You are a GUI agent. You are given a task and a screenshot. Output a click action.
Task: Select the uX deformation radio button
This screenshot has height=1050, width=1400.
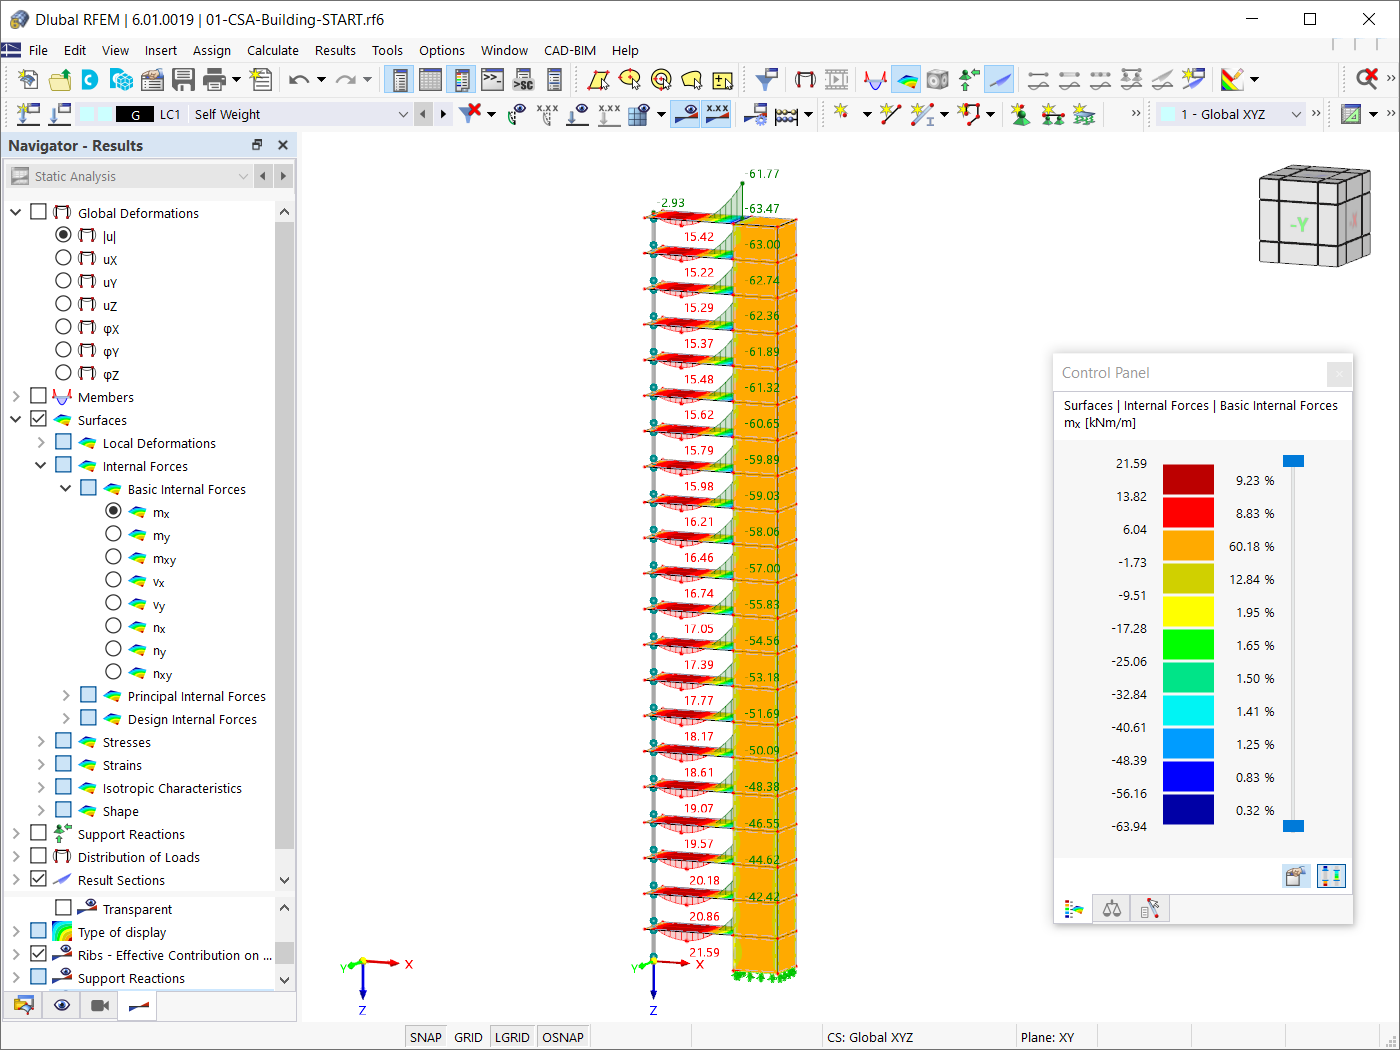[63, 258]
